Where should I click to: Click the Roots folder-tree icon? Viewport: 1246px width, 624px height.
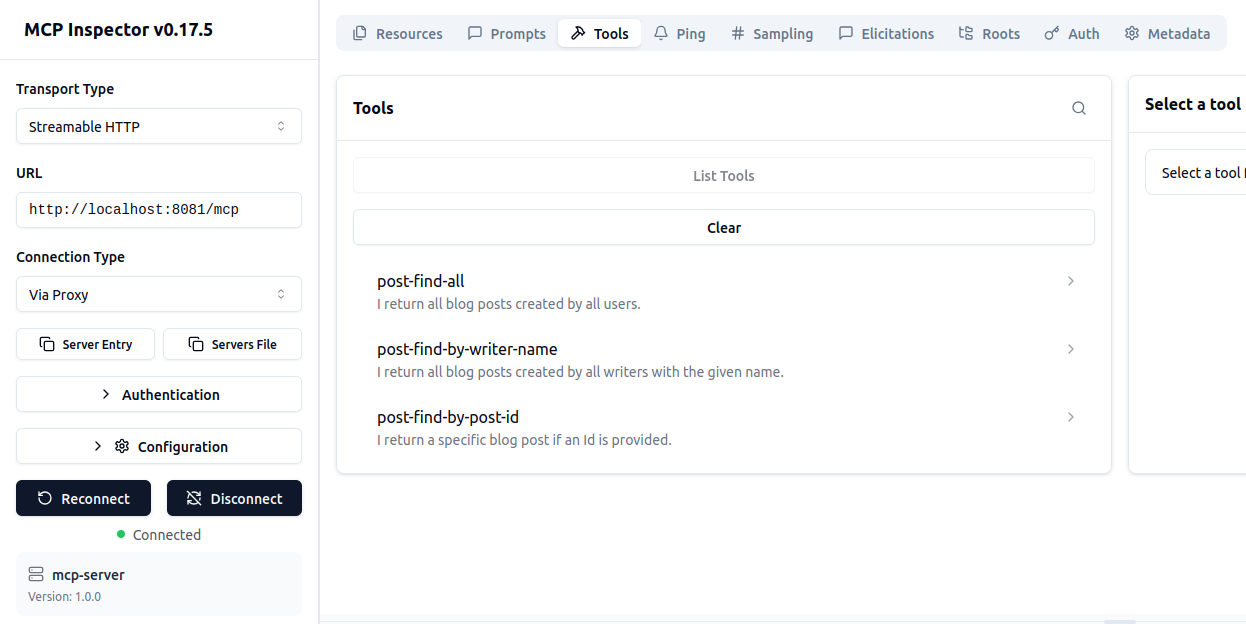(x=966, y=34)
